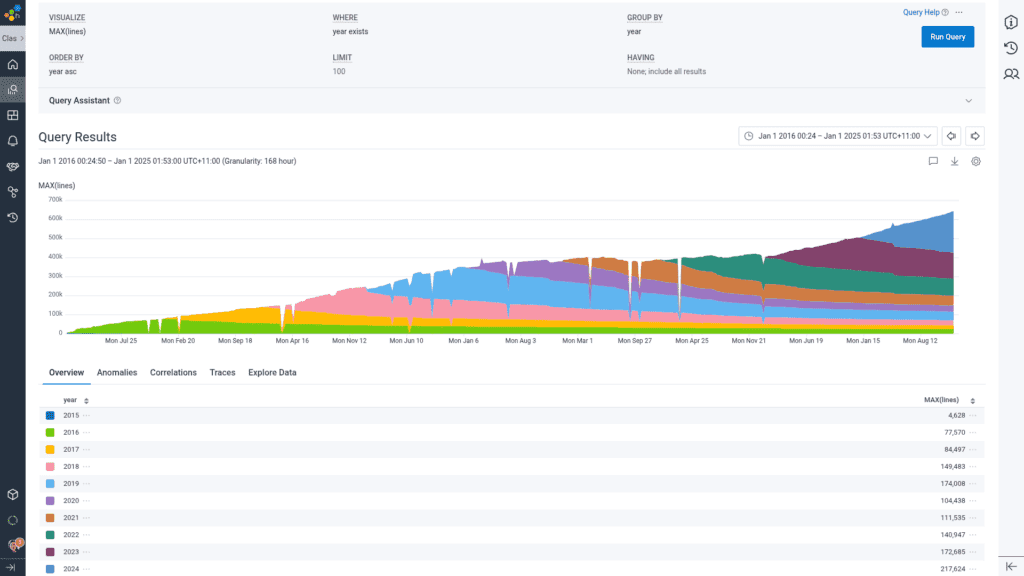The width and height of the screenshot is (1024, 576).
Task: Open the info details icon in right panel
Action: (x=1011, y=23)
